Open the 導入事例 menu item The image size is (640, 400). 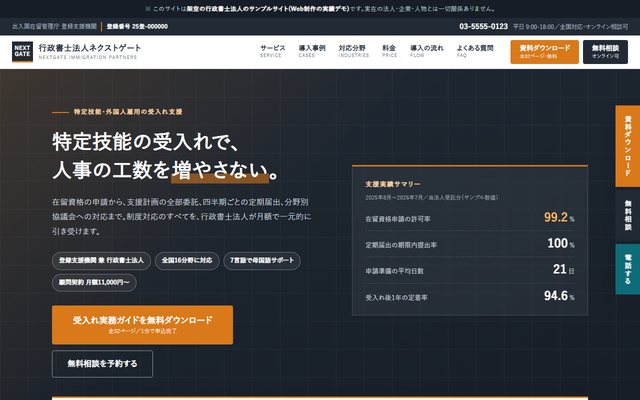coord(312,51)
